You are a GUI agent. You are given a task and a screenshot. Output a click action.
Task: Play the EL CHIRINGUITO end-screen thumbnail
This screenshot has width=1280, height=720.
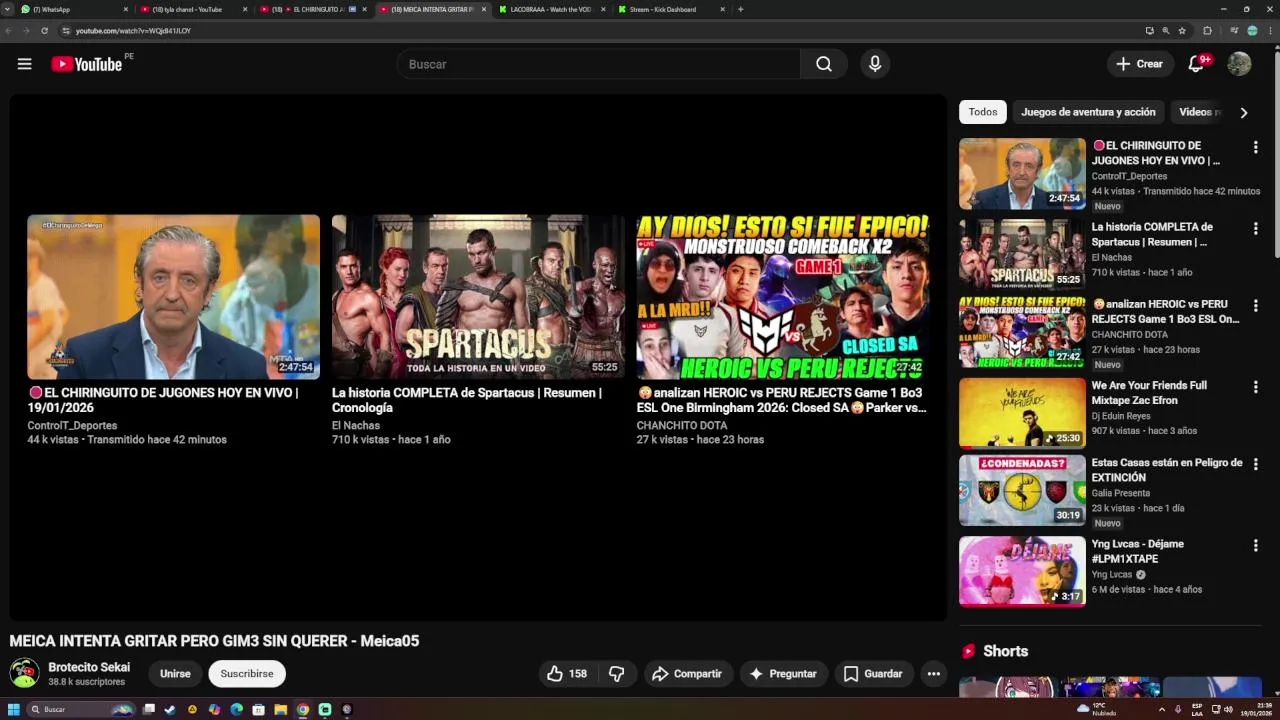[173, 297]
